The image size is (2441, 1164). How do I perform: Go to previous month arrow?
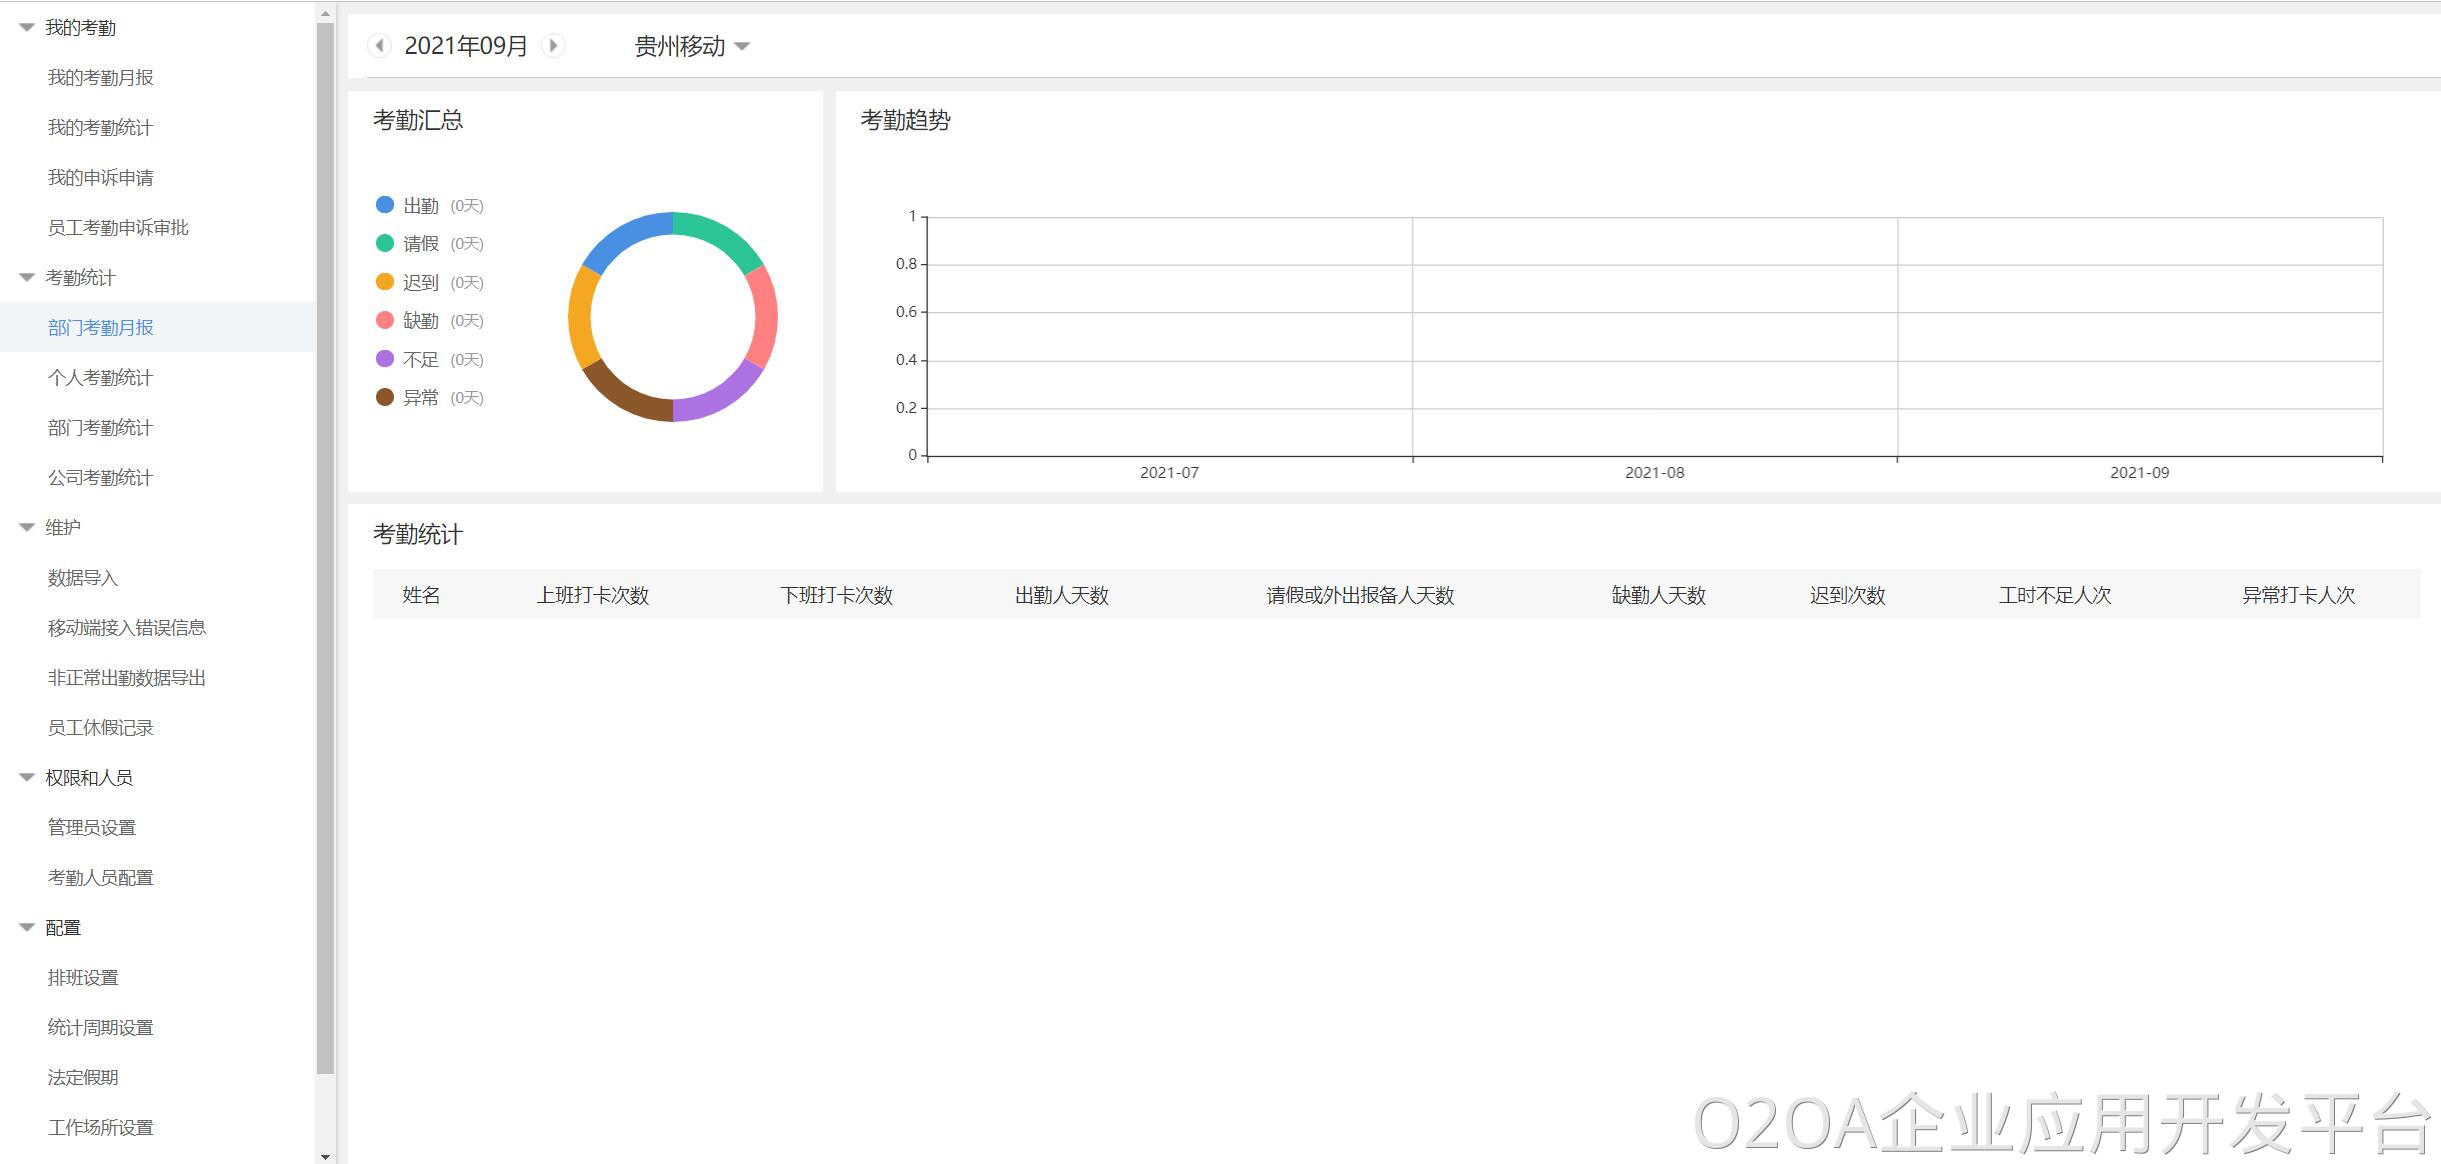pyautogui.click(x=379, y=45)
